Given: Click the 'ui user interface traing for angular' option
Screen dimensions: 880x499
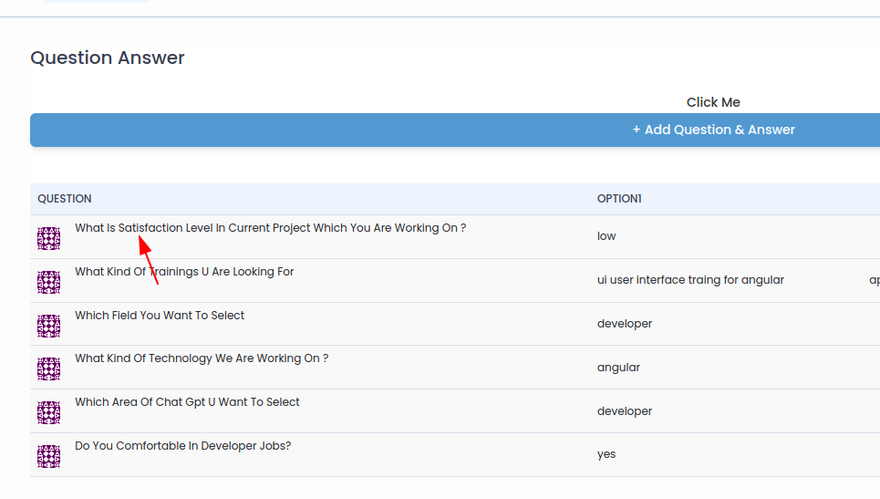Looking at the screenshot, I should click(690, 281).
